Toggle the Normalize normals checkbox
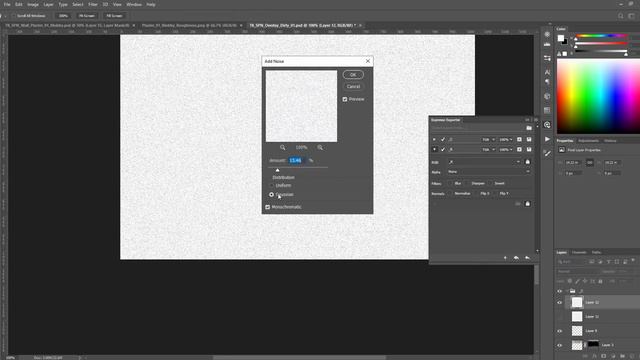The width and height of the screenshot is (640, 360). (x=451, y=193)
